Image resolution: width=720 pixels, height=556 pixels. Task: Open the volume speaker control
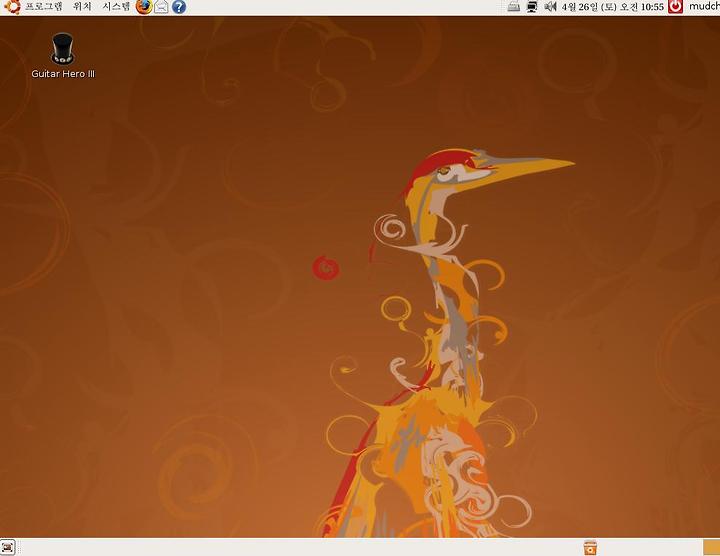[550, 6]
